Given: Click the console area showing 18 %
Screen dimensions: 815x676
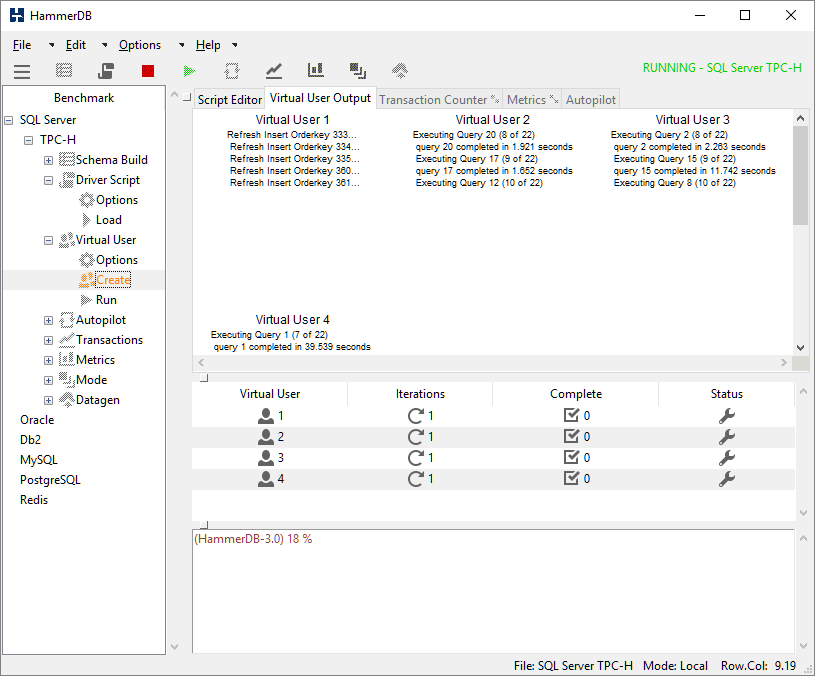Looking at the screenshot, I should tap(493, 591).
